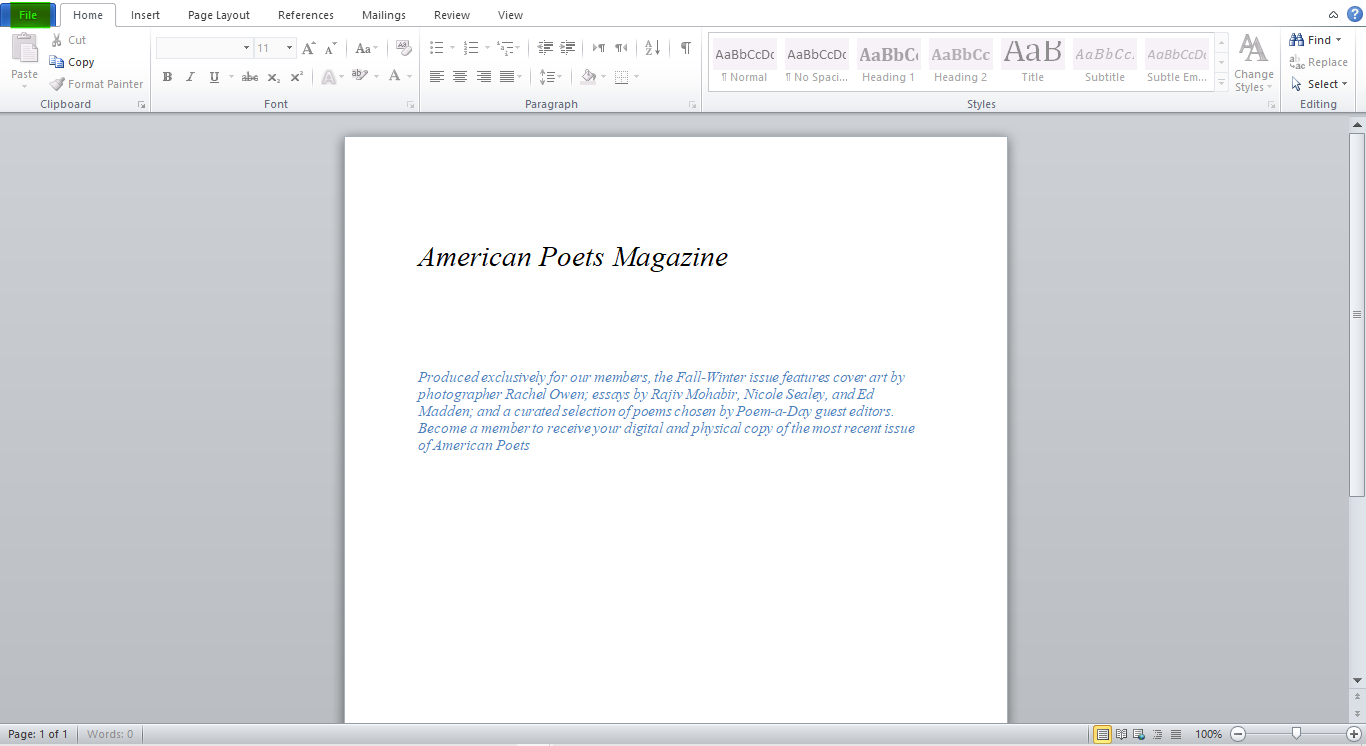The image size is (1366, 746).
Task: Switch to the References tab
Action: [x=306, y=15]
